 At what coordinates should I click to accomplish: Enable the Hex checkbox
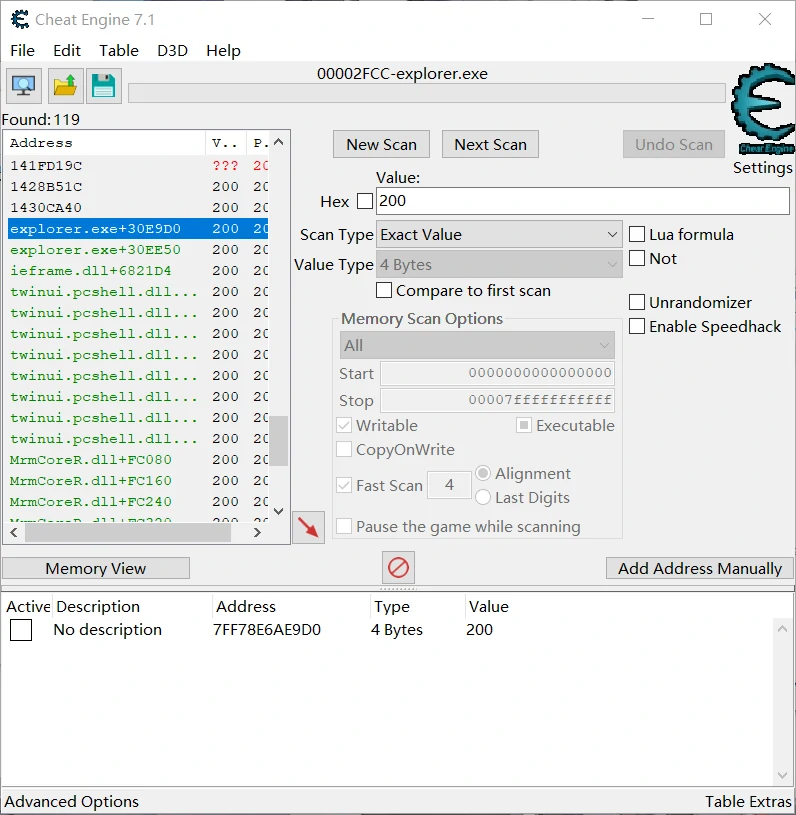pos(365,202)
